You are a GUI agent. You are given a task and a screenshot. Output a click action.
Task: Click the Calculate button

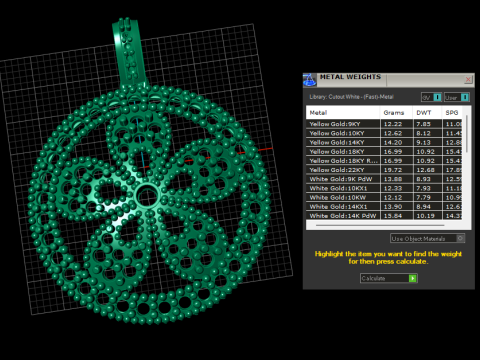389,278
